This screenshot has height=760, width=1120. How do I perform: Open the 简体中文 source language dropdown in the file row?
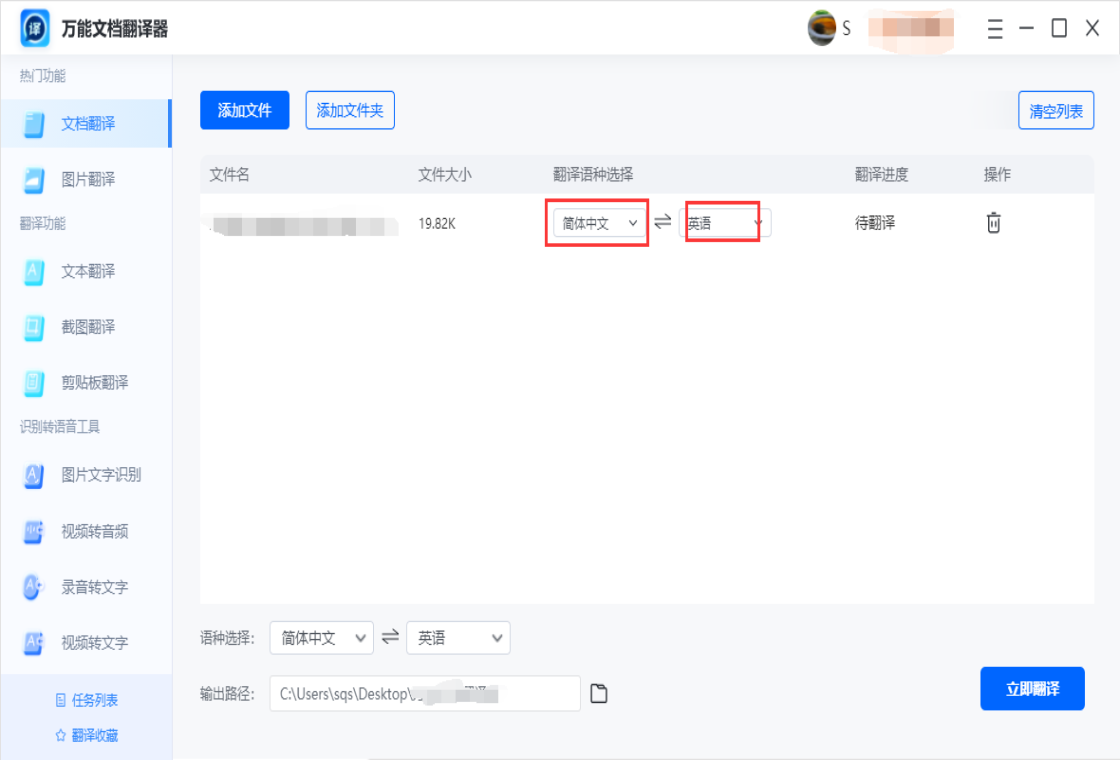(x=596, y=223)
